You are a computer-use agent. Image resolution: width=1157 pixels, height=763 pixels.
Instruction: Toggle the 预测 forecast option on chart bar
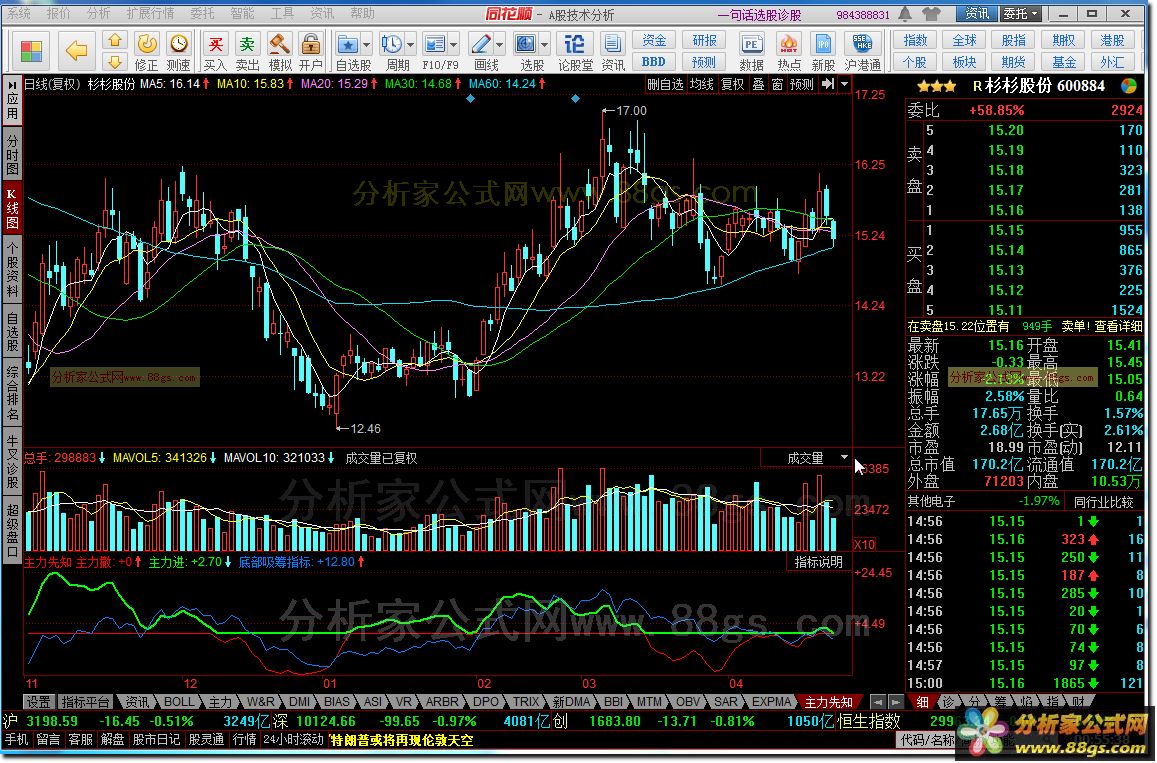[x=802, y=84]
